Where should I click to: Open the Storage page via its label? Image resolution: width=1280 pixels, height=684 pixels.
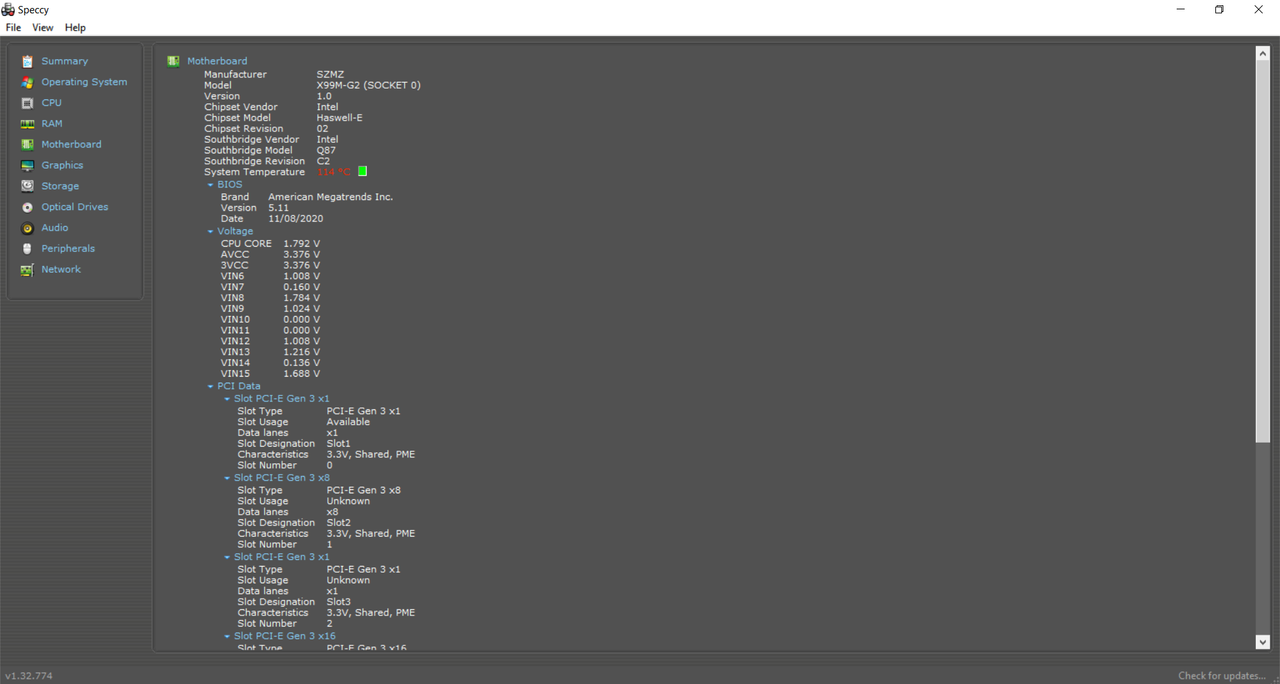tap(60, 186)
